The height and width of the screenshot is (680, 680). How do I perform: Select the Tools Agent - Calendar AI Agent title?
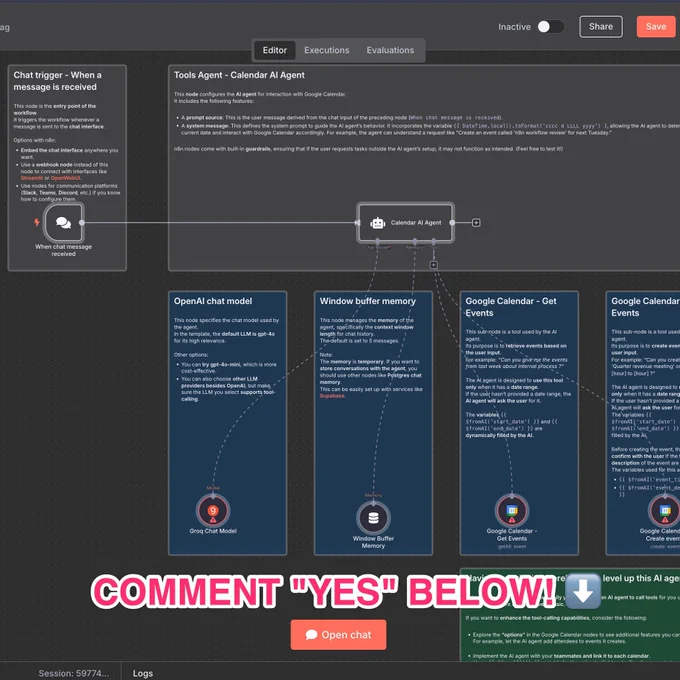[x=239, y=75]
